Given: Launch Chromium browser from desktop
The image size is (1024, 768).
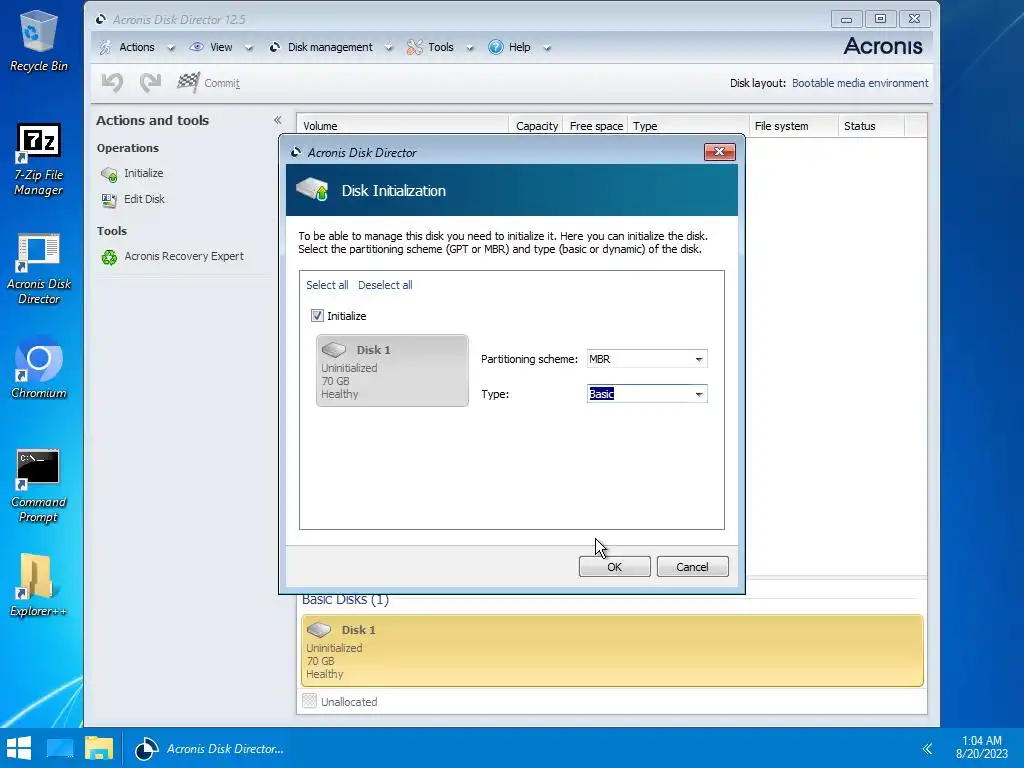Looking at the screenshot, I should point(39,368).
